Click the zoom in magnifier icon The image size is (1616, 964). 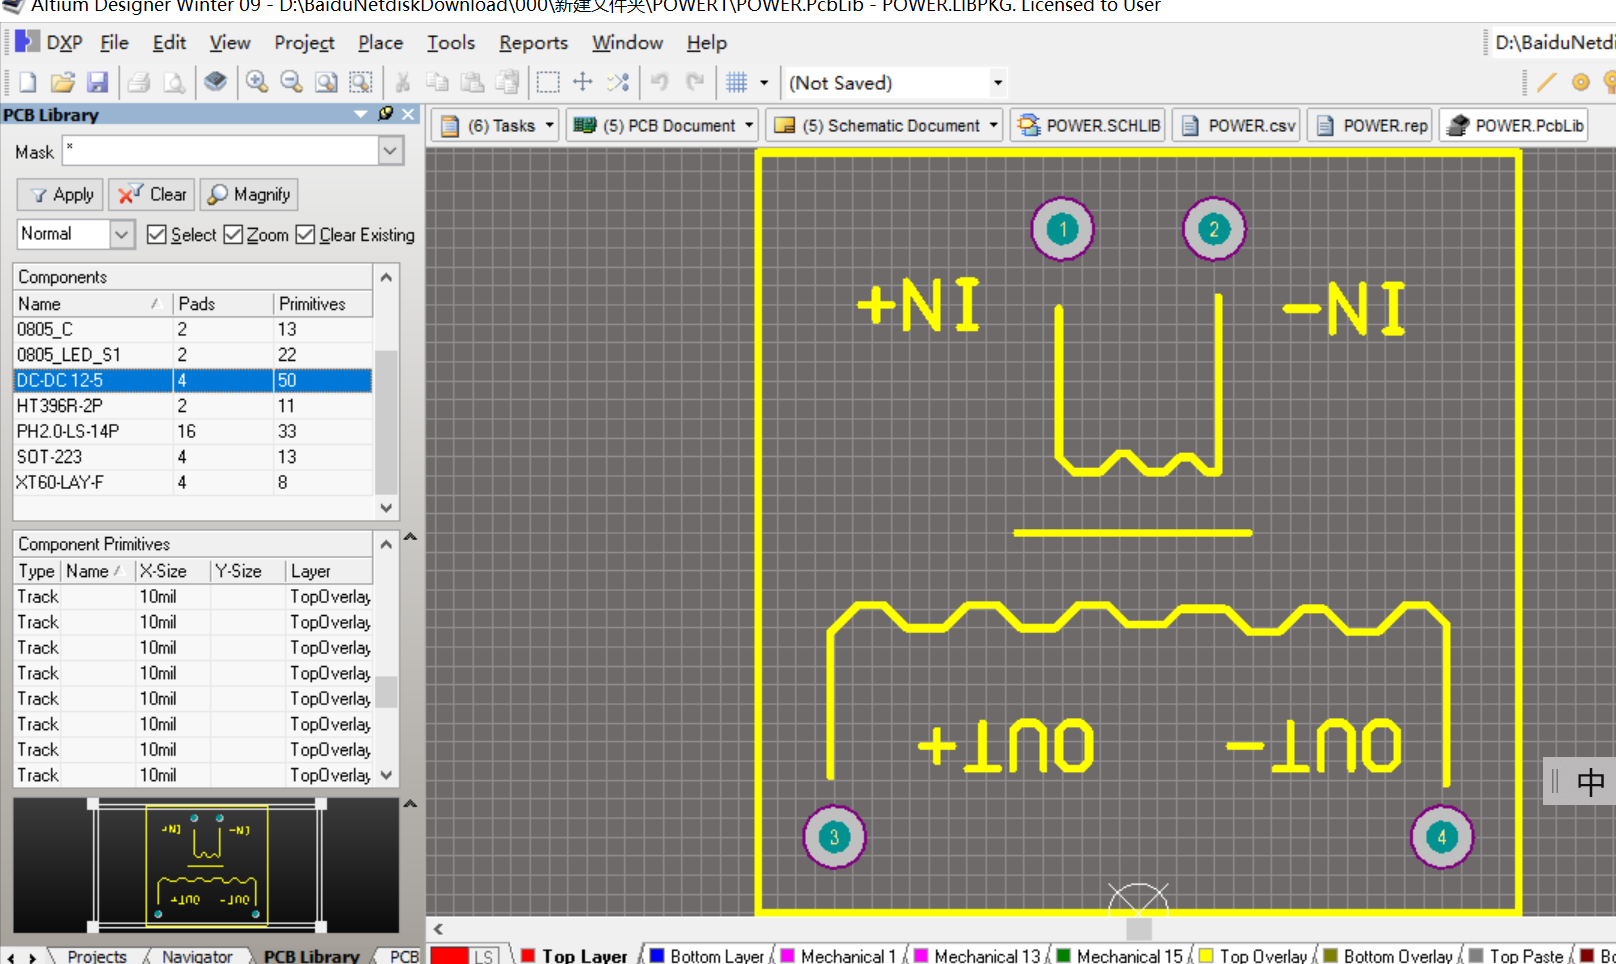coord(257,82)
